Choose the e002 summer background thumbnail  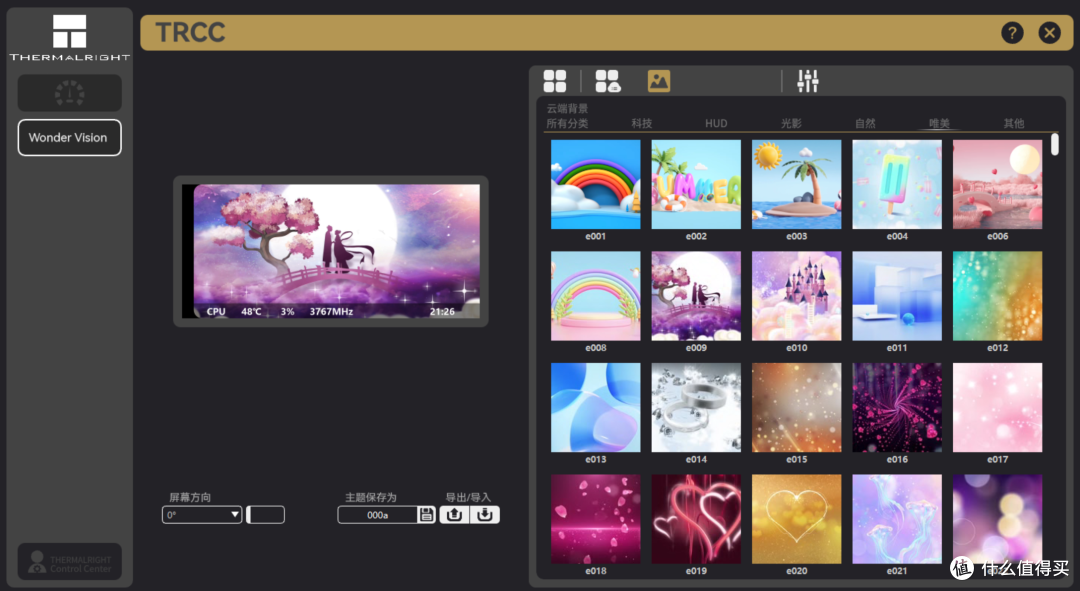point(696,185)
